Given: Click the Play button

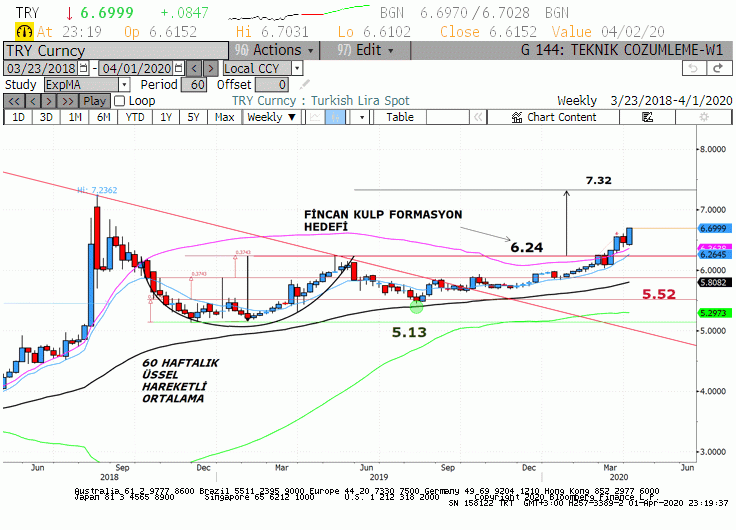Looking at the screenshot, I should pos(95,101).
